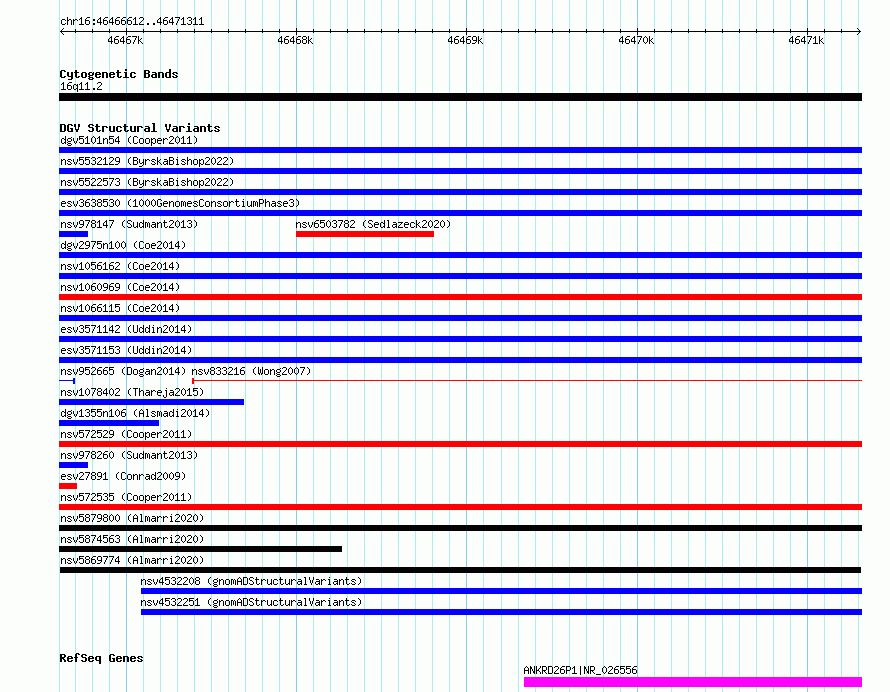Select variant nsv6503782 (Sedlazeck2020)
The image size is (890, 692).
pos(373,224)
